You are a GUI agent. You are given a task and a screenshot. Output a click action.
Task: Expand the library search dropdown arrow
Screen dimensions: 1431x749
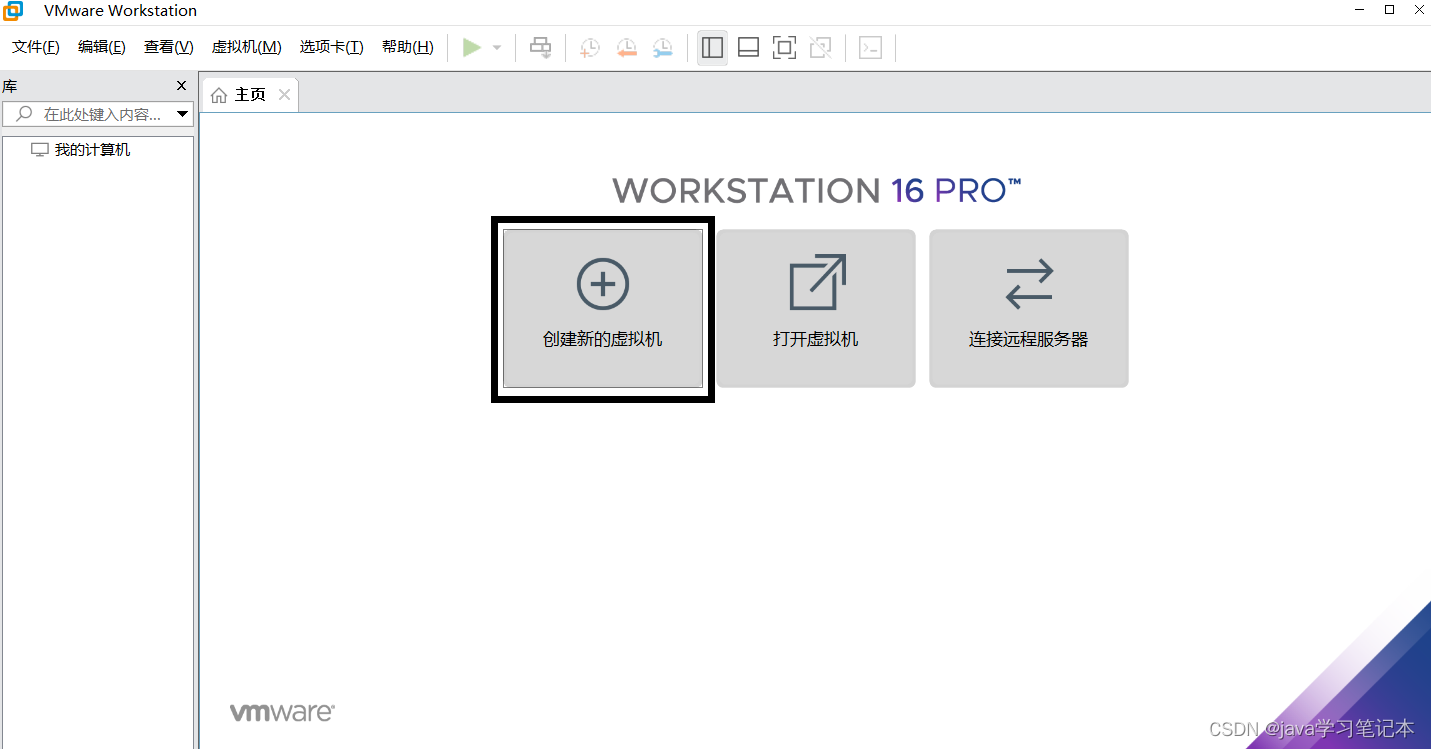point(182,114)
